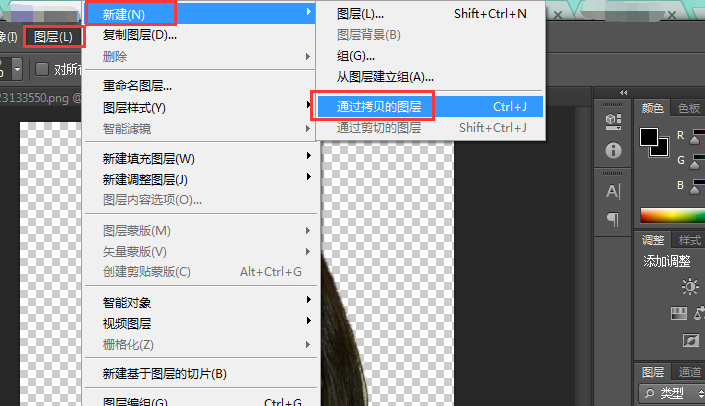The image size is (705, 406).
Task: Pick a color from the spectrum ramp
Action: point(673,216)
